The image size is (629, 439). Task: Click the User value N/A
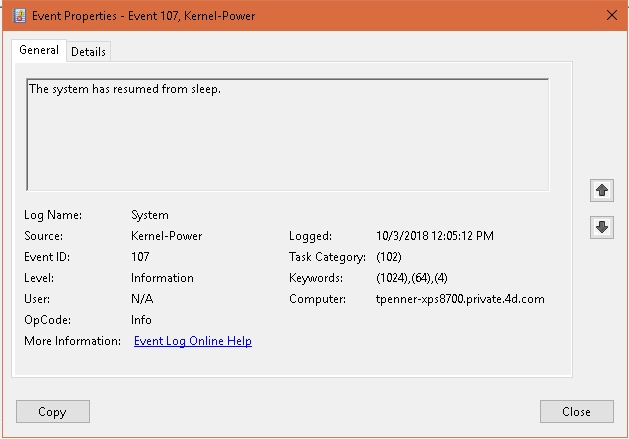[x=142, y=299]
